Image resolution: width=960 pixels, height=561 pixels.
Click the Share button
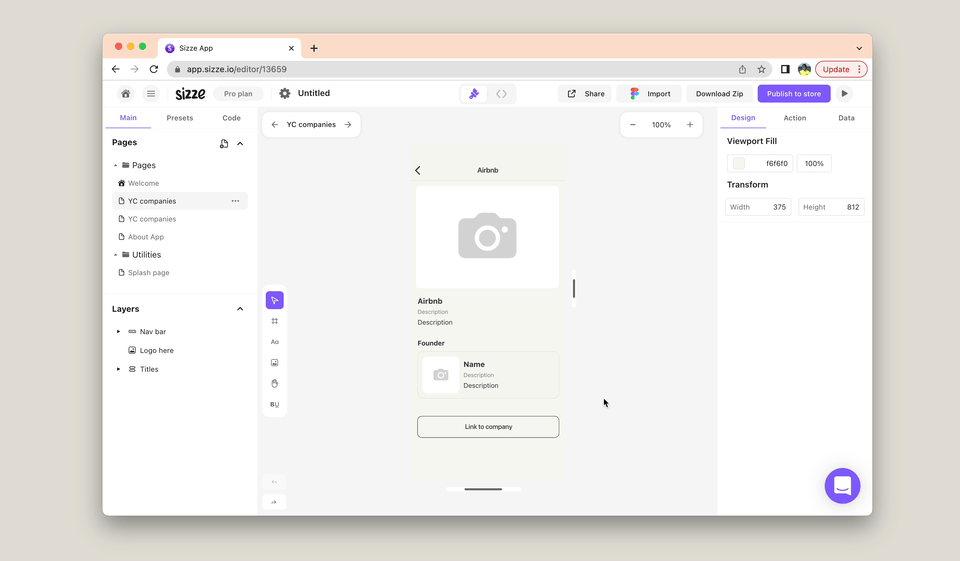pos(585,94)
